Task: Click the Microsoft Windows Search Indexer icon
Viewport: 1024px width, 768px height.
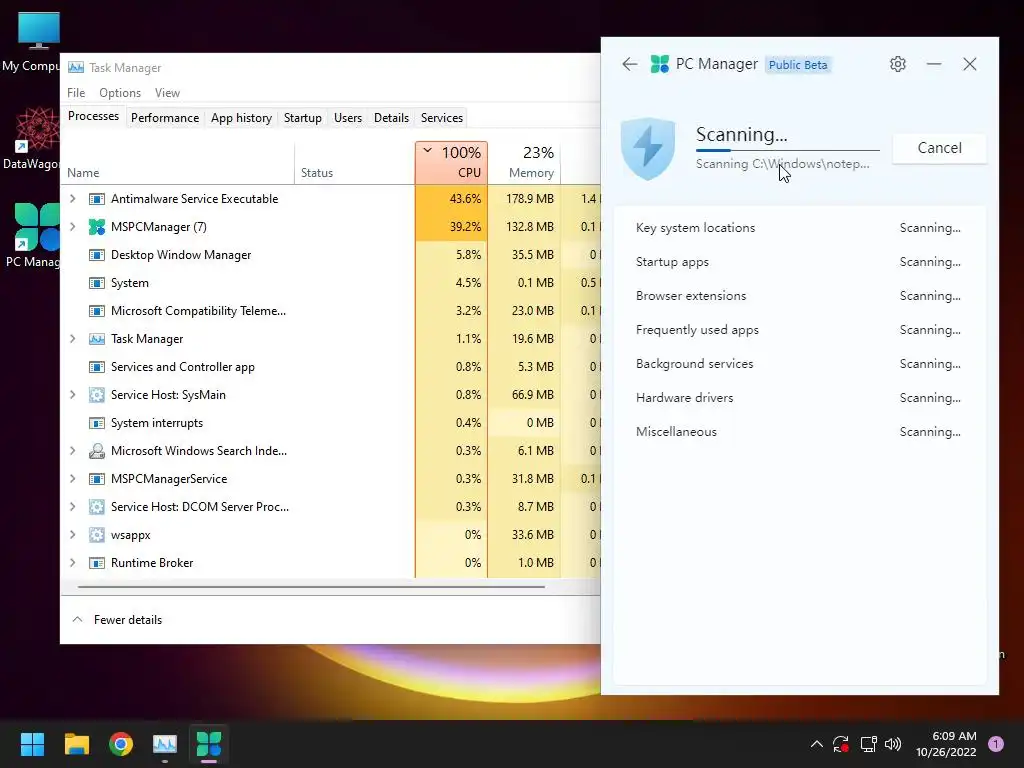Action: [97, 451]
